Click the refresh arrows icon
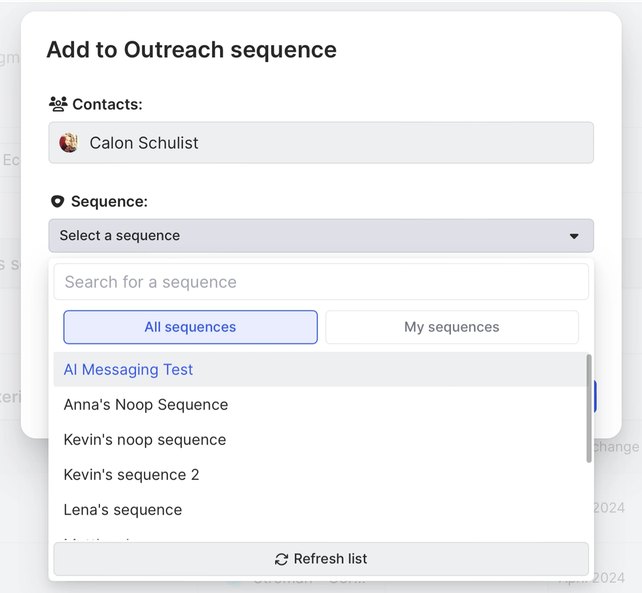This screenshot has height=593, width=642. tap(281, 559)
